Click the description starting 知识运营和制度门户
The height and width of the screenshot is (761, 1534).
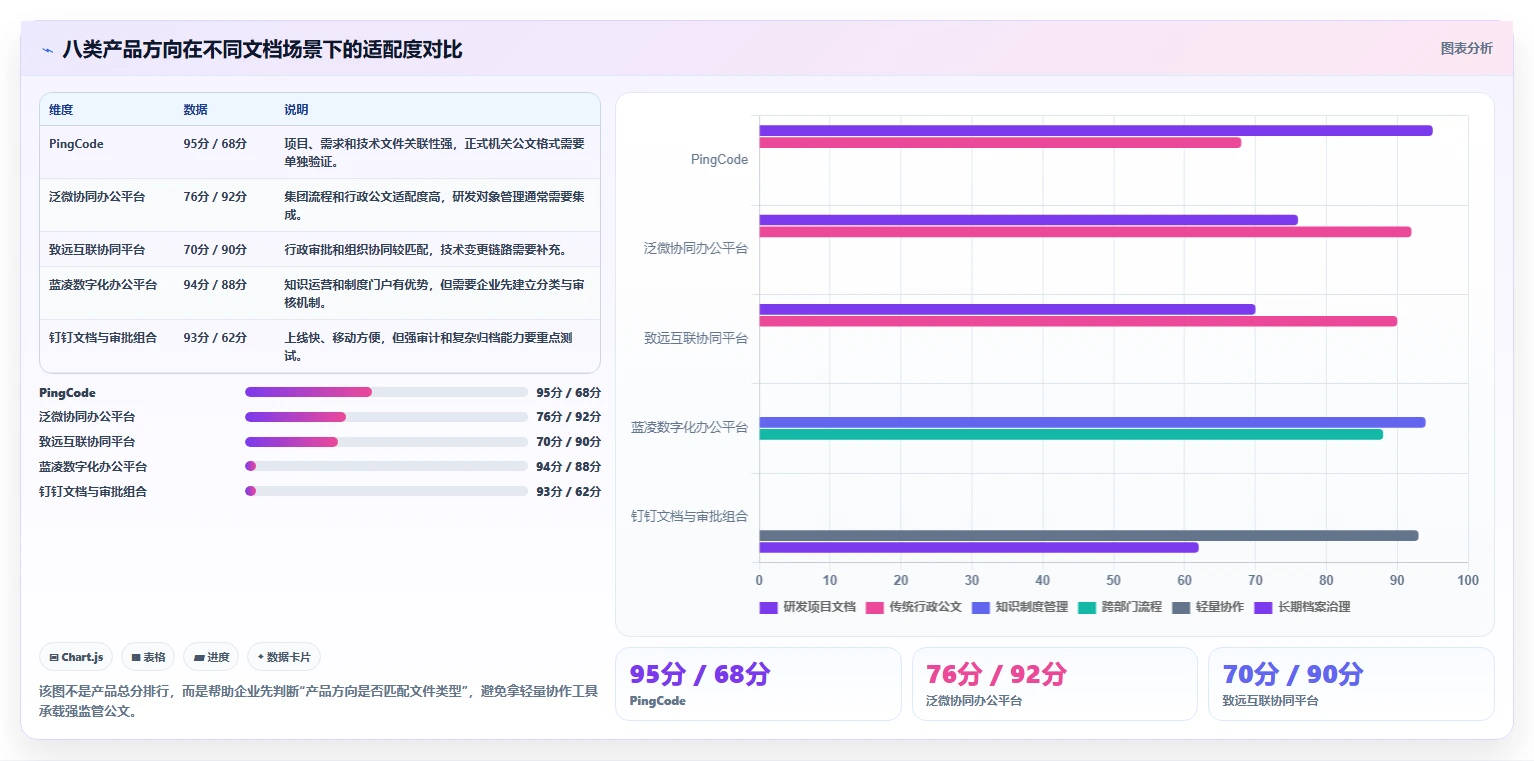point(435,293)
